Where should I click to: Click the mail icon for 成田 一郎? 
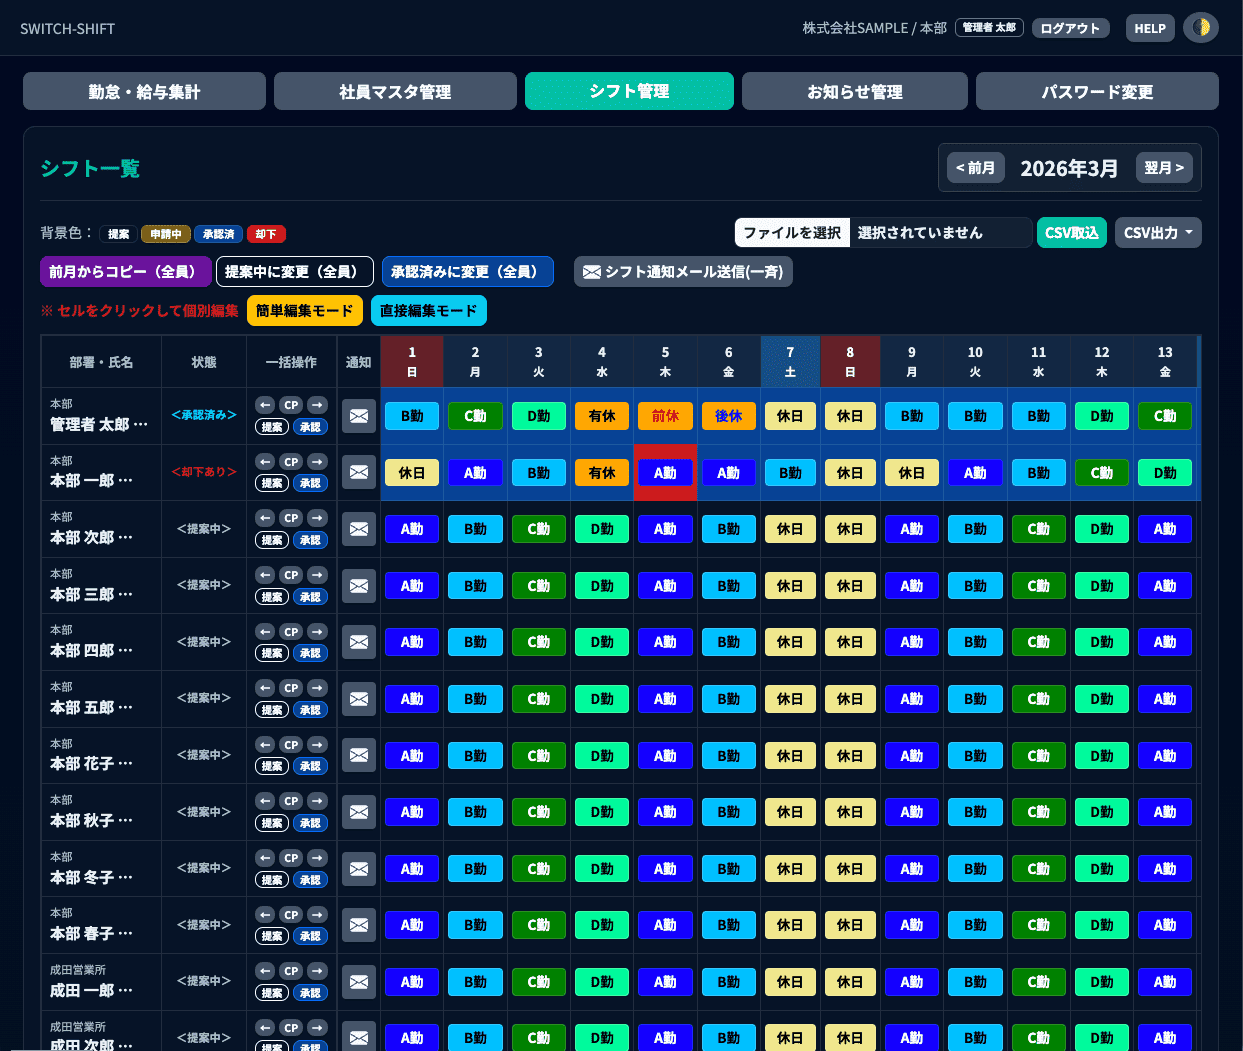tap(359, 982)
